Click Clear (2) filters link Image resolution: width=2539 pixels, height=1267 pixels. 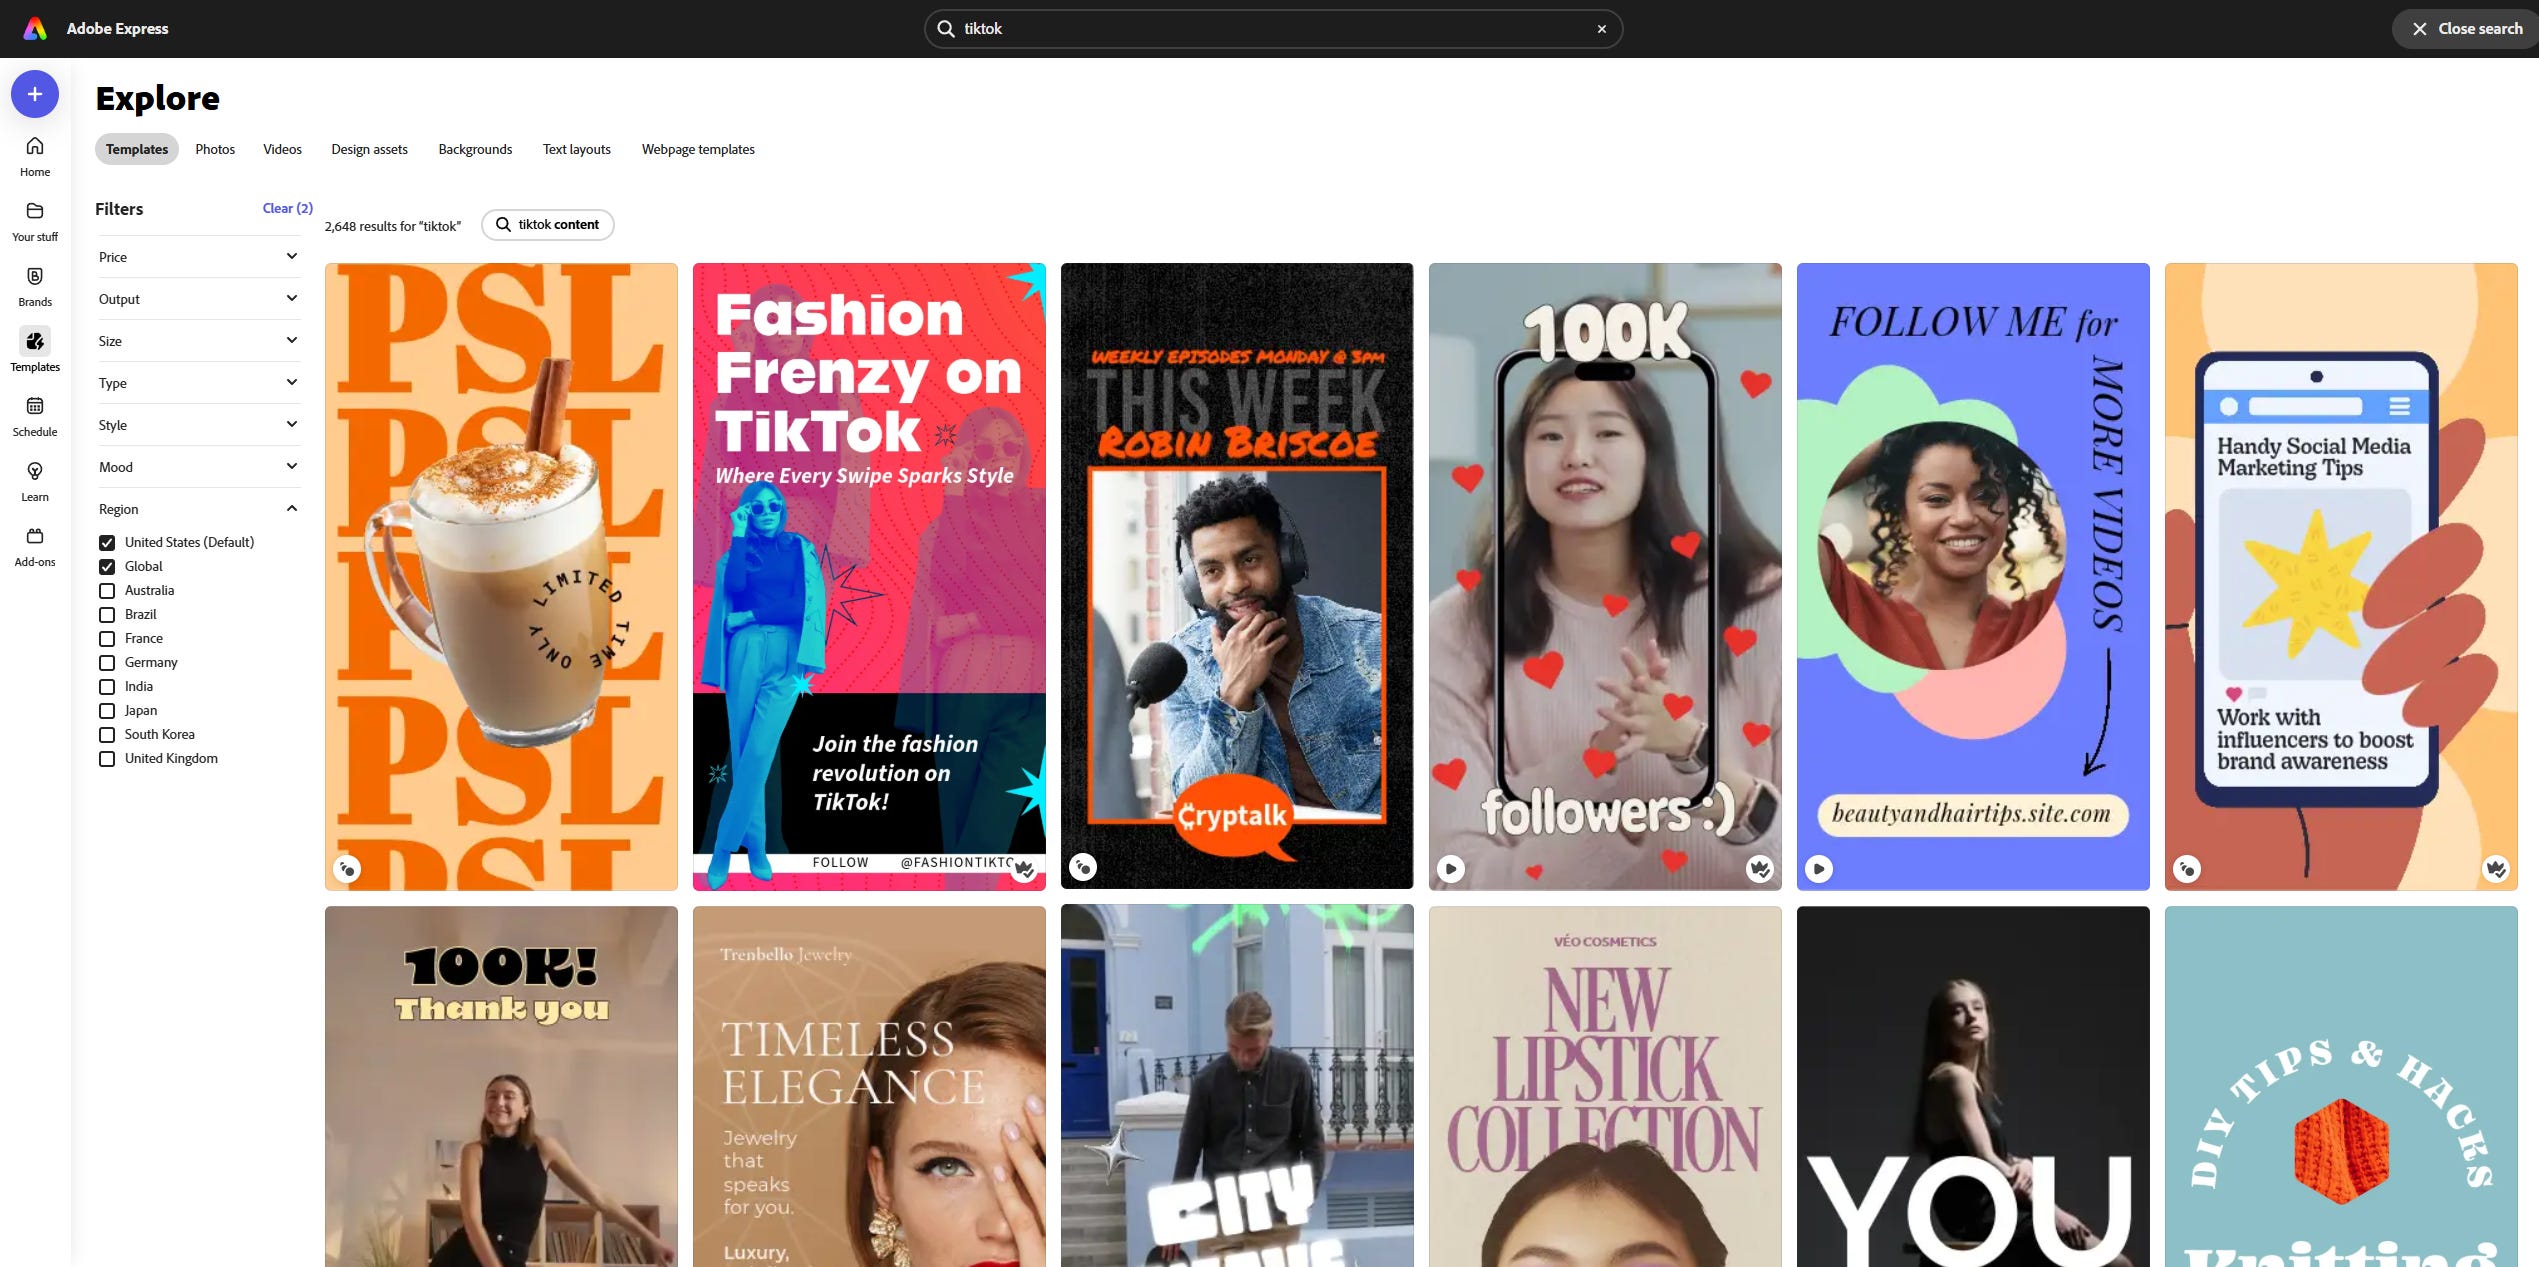[287, 208]
